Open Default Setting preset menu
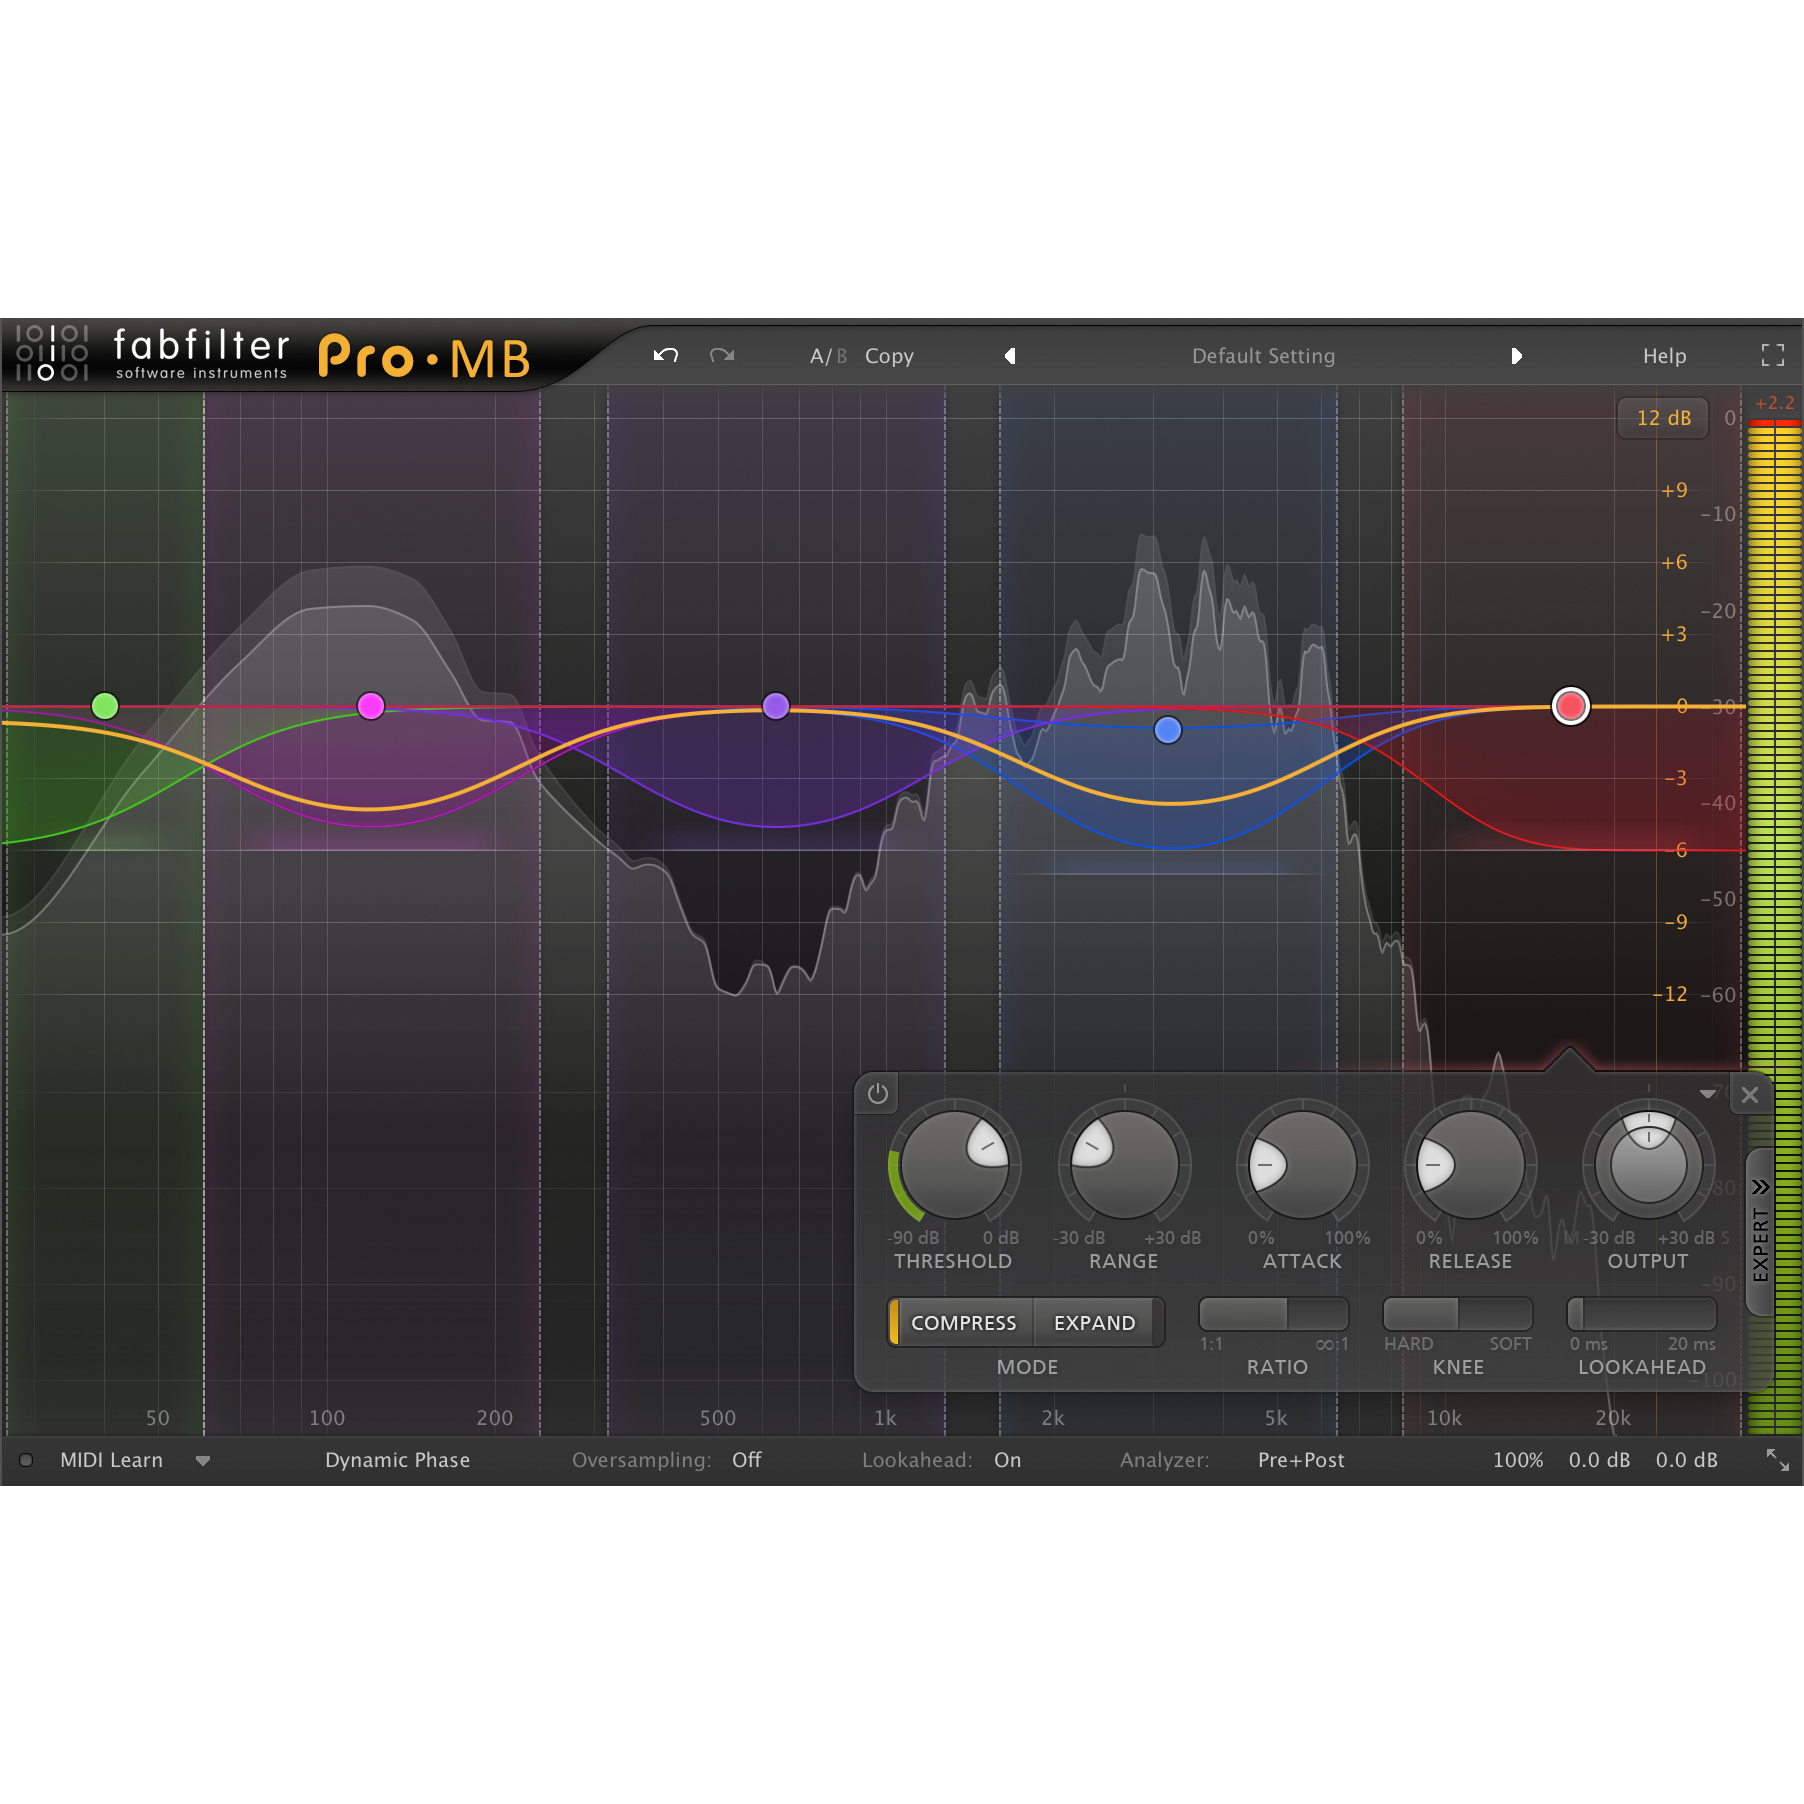The height and width of the screenshot is (1804, 1804). tap(1263, 356)
